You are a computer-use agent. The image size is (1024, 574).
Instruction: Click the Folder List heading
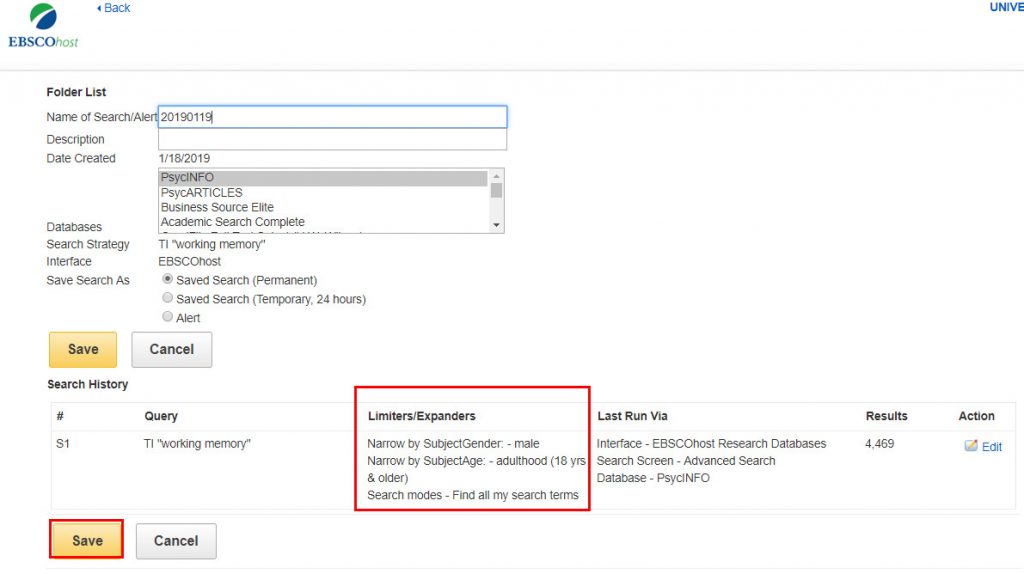(76, 92)
